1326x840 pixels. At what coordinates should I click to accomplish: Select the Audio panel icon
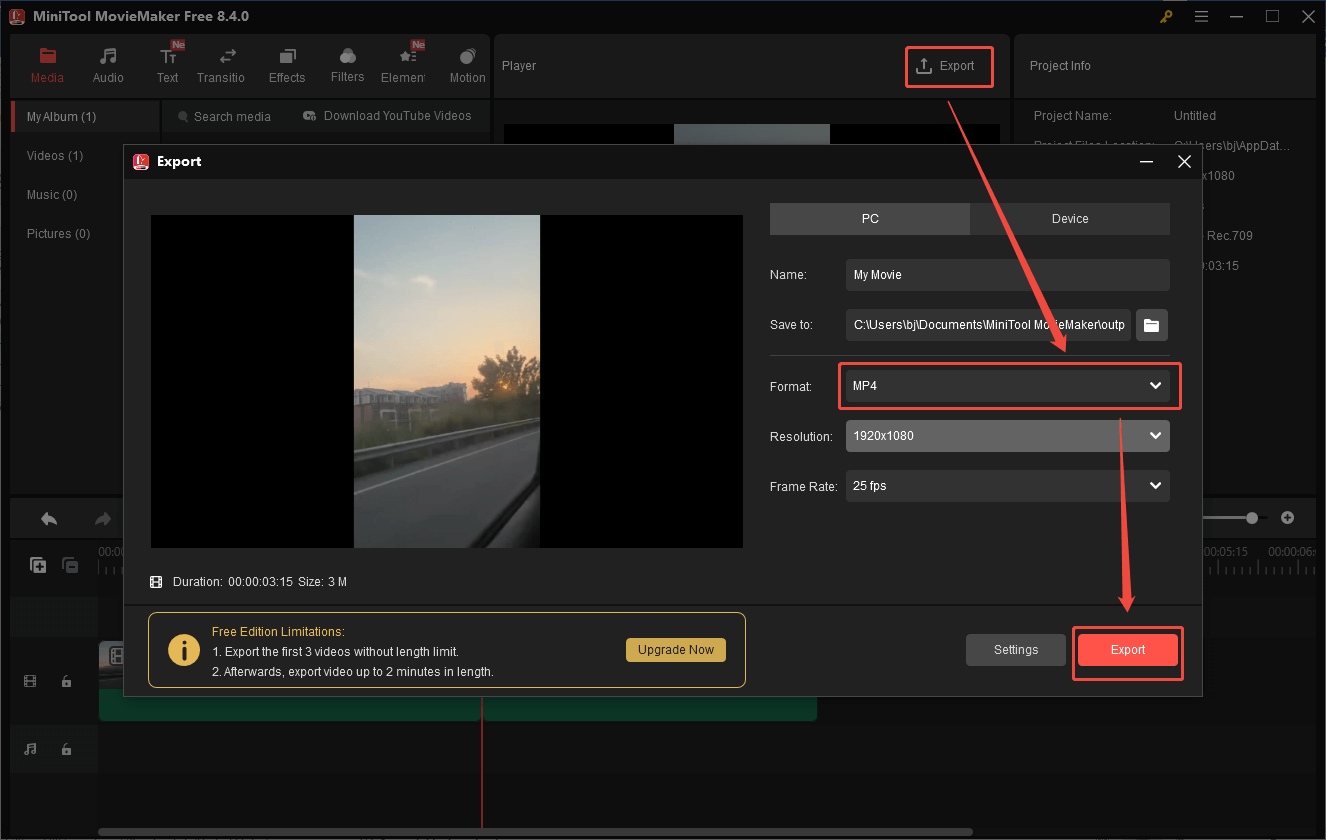(107, 63)
